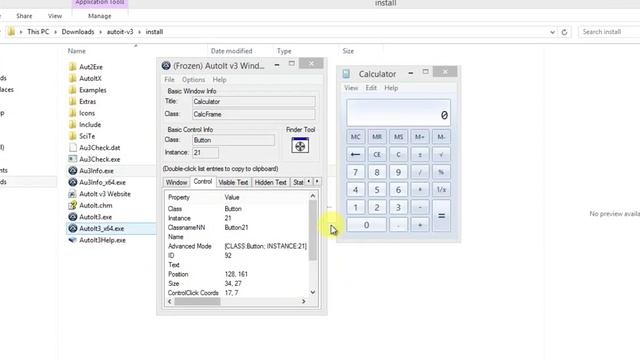Open Help menu in AutoIt Window Info

219,80
